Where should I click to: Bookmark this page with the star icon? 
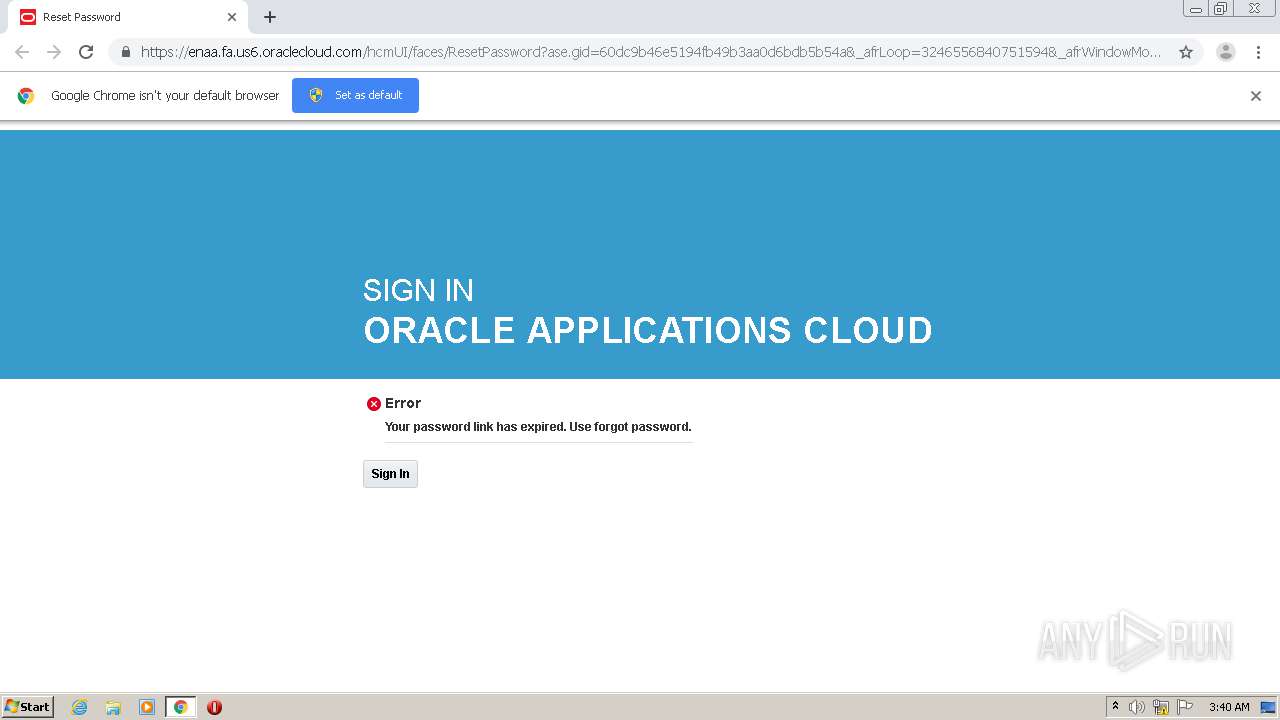point(1186,52)
